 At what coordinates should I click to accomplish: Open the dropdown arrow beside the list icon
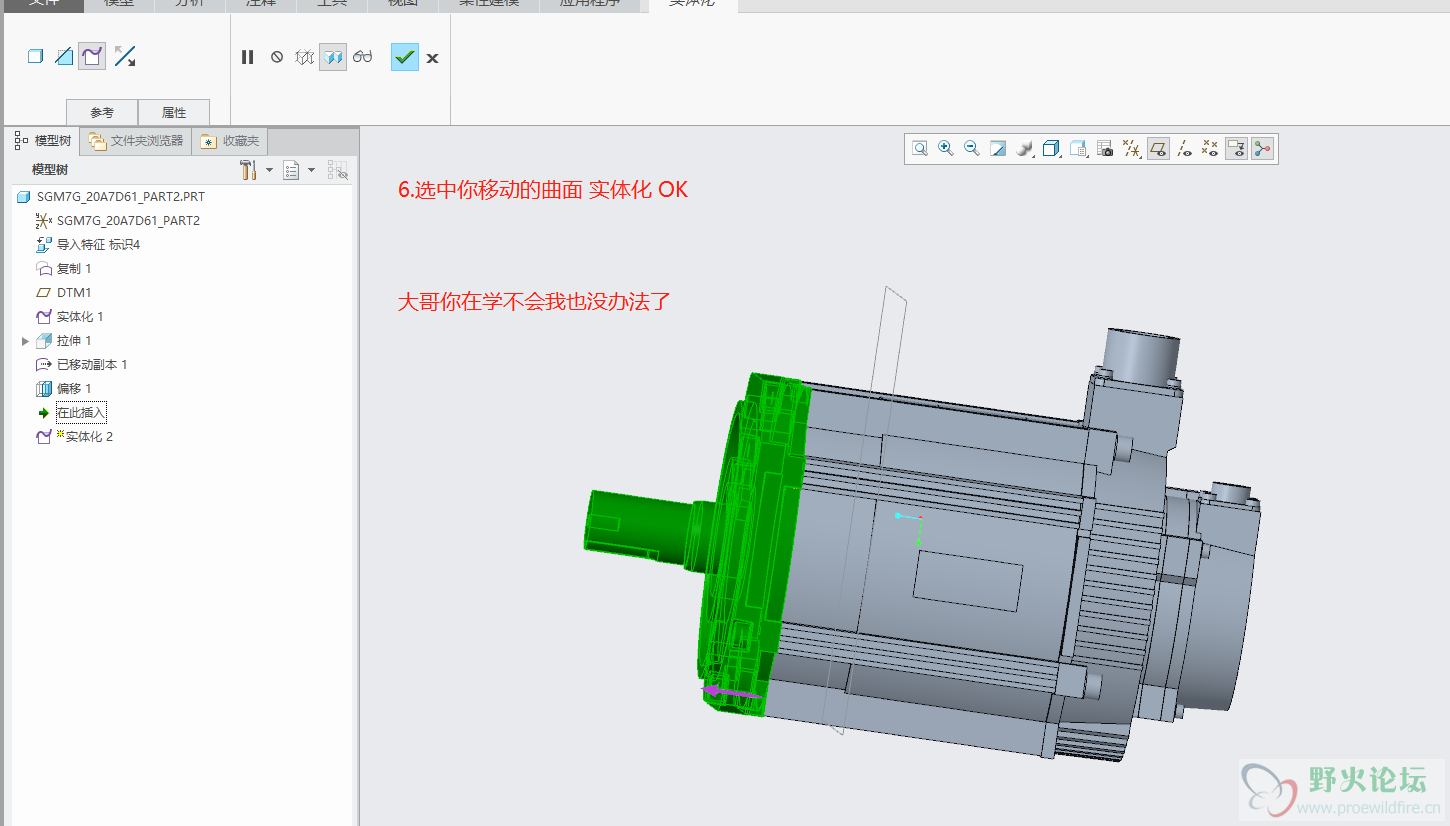coord(311,170)
